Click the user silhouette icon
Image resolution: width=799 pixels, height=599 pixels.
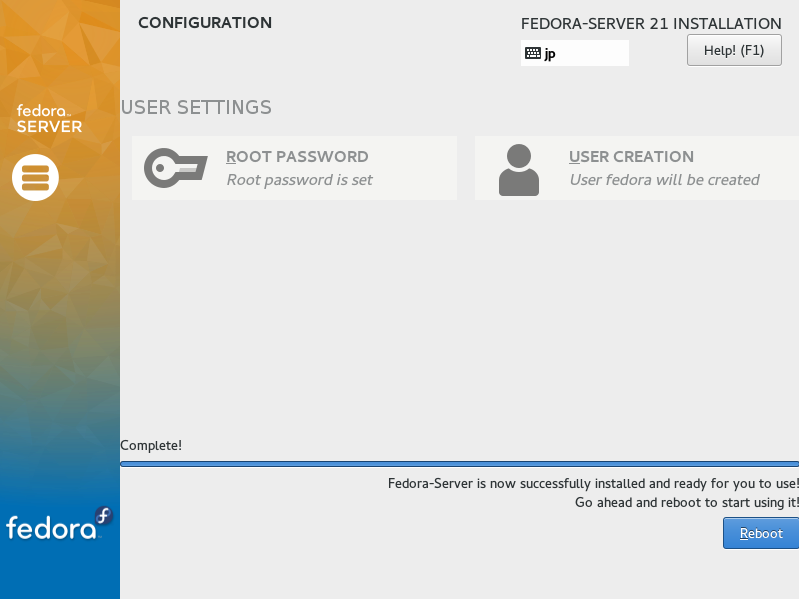tap(519, 170)
